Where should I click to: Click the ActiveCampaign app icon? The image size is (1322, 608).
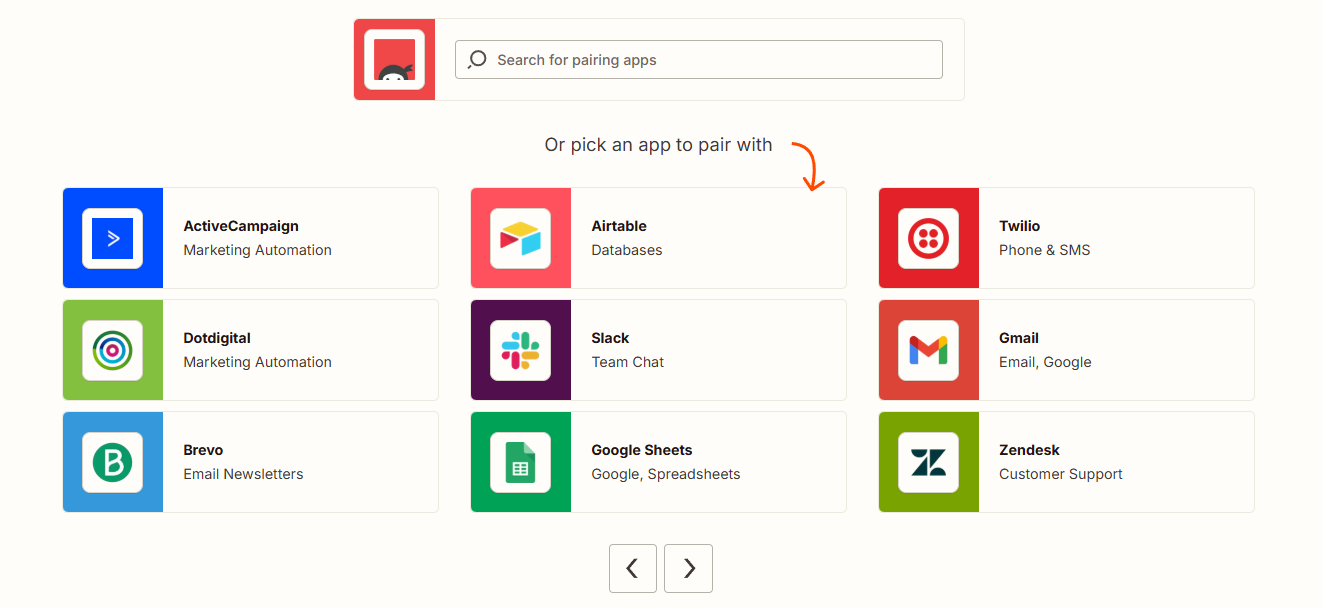[113, 238]
